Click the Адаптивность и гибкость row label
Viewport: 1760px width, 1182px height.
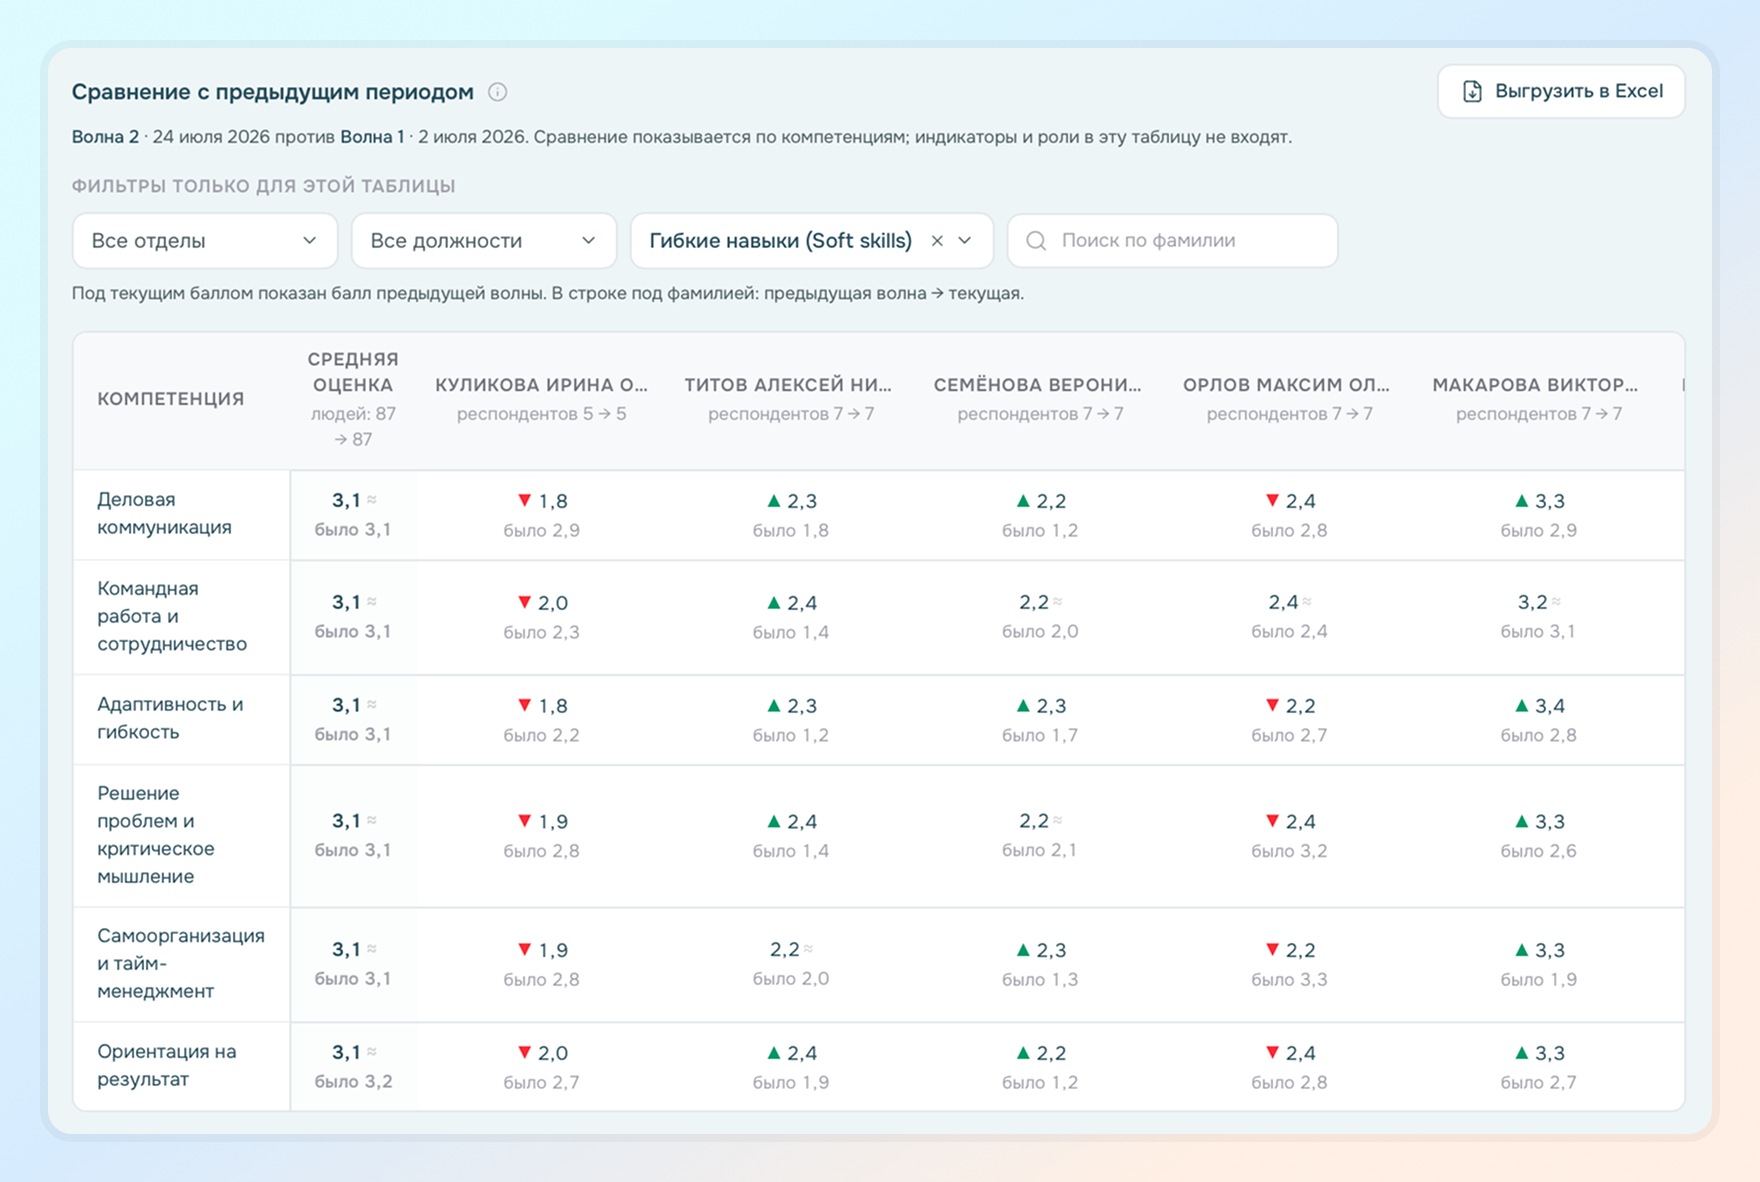pos(170,718)
